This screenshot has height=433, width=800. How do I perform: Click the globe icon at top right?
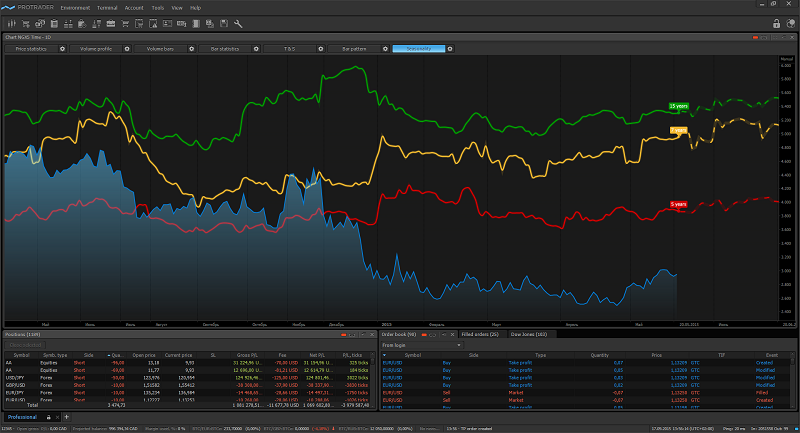[x=790, y=22]
